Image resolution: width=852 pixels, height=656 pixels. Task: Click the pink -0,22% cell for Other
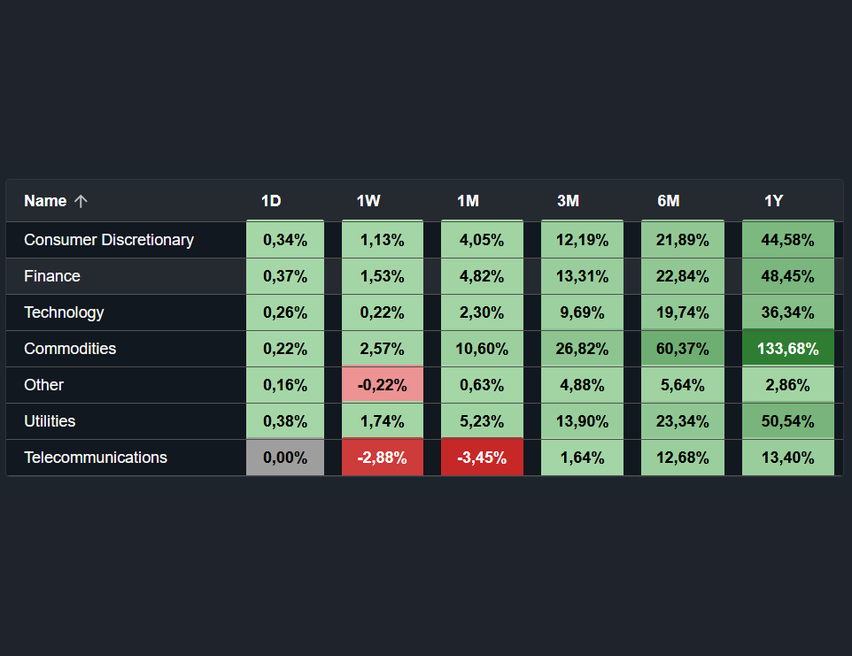382,385
